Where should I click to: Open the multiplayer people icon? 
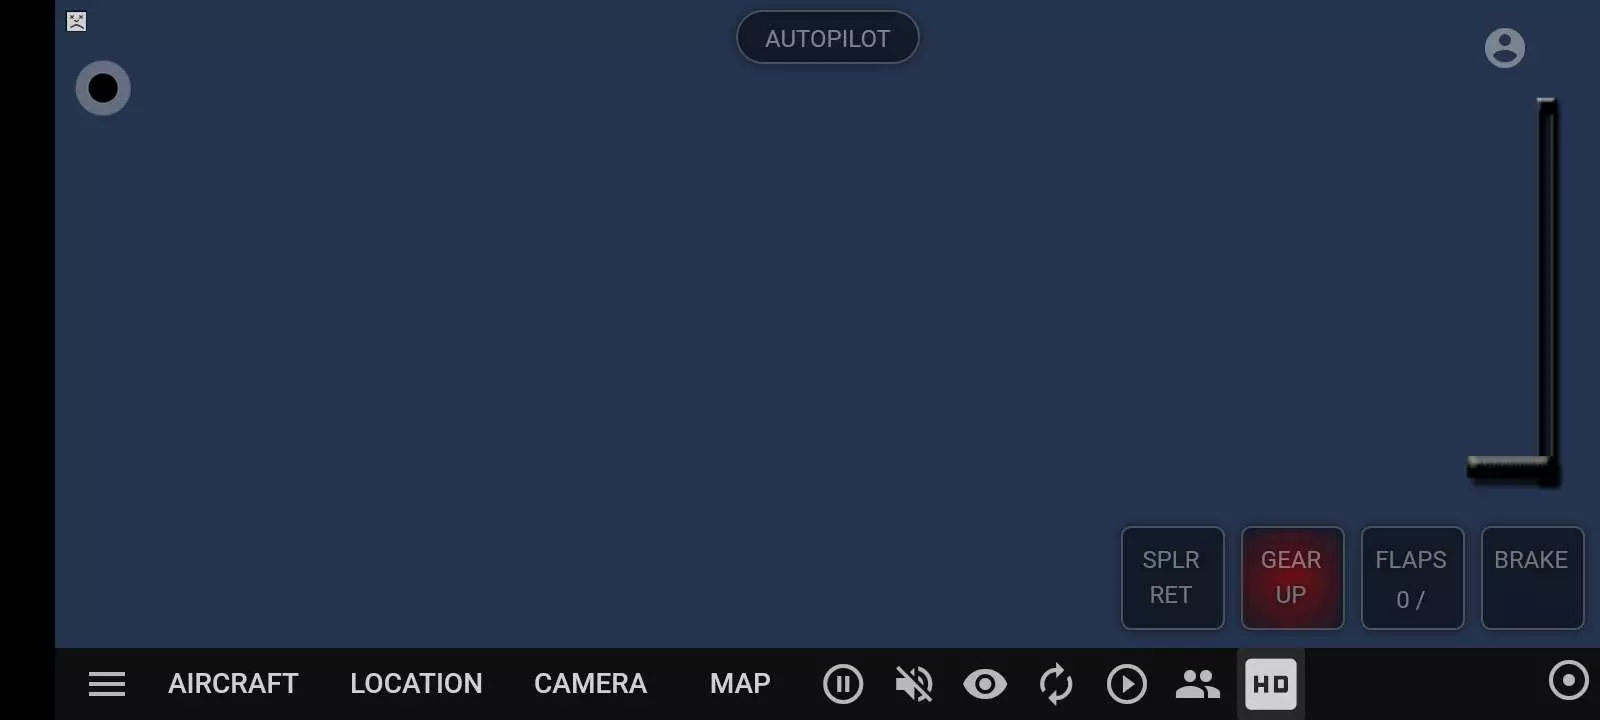[1198, 684]
